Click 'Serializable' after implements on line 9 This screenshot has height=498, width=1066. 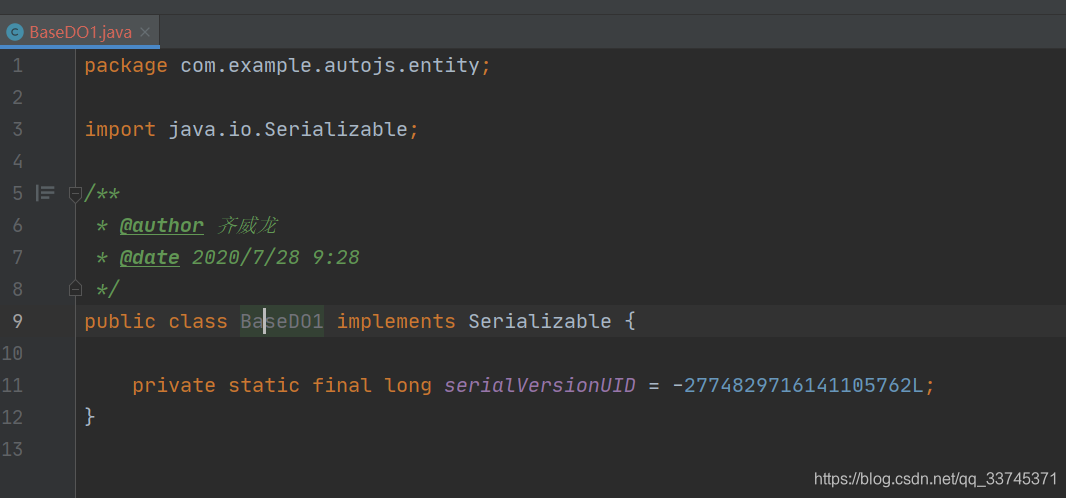click(x=540, y=321)
